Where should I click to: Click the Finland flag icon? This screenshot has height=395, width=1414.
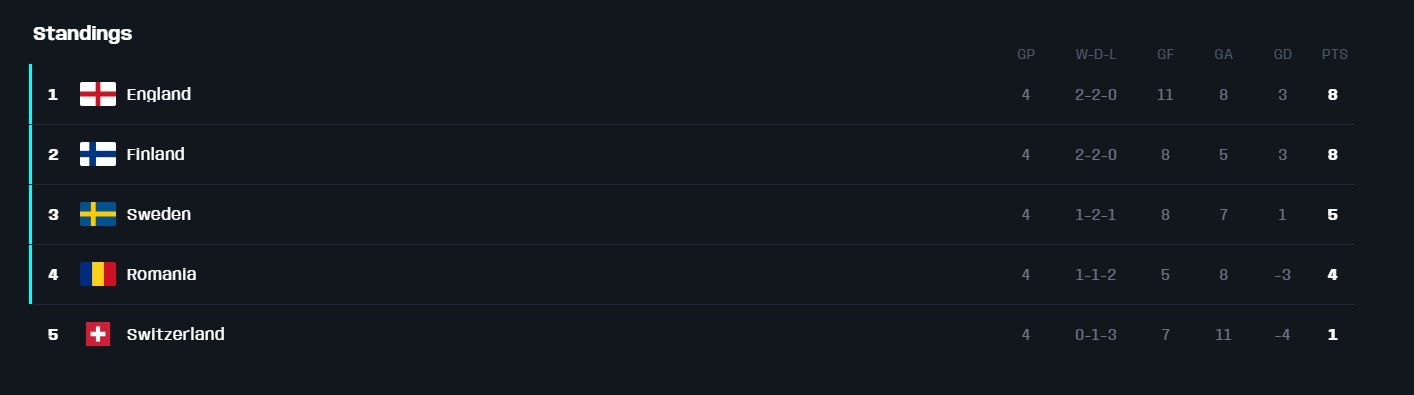[x=98, y=154]
